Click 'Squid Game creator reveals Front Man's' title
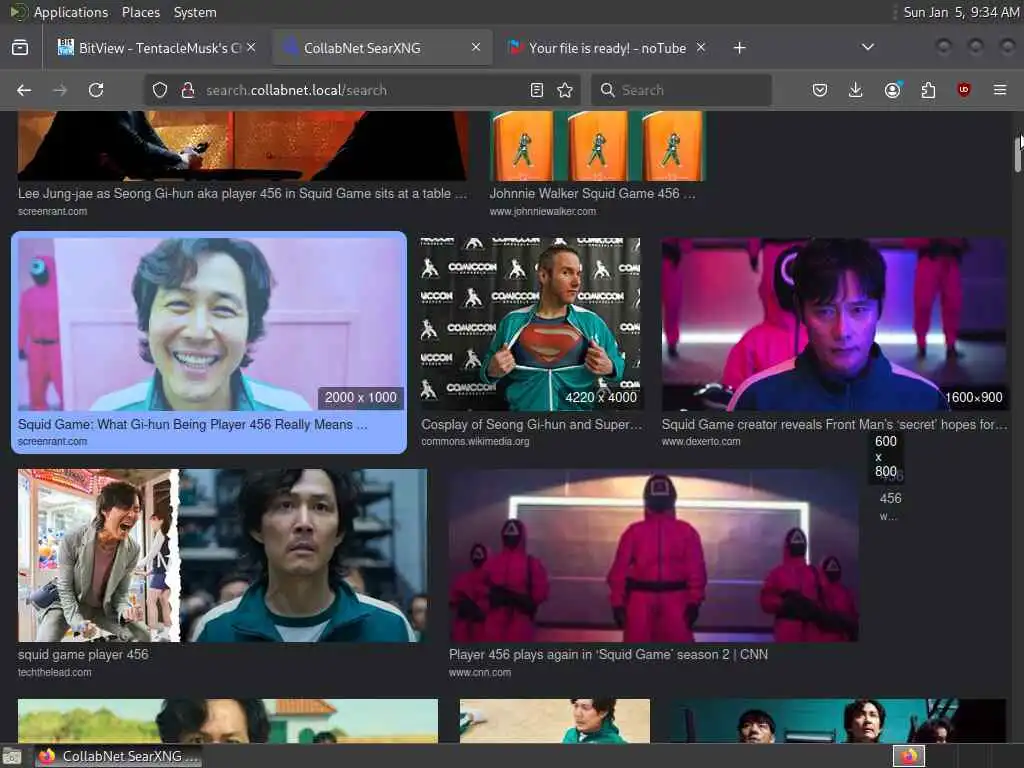The height and width of the screenshot is (768, 1024). [834, 424]
